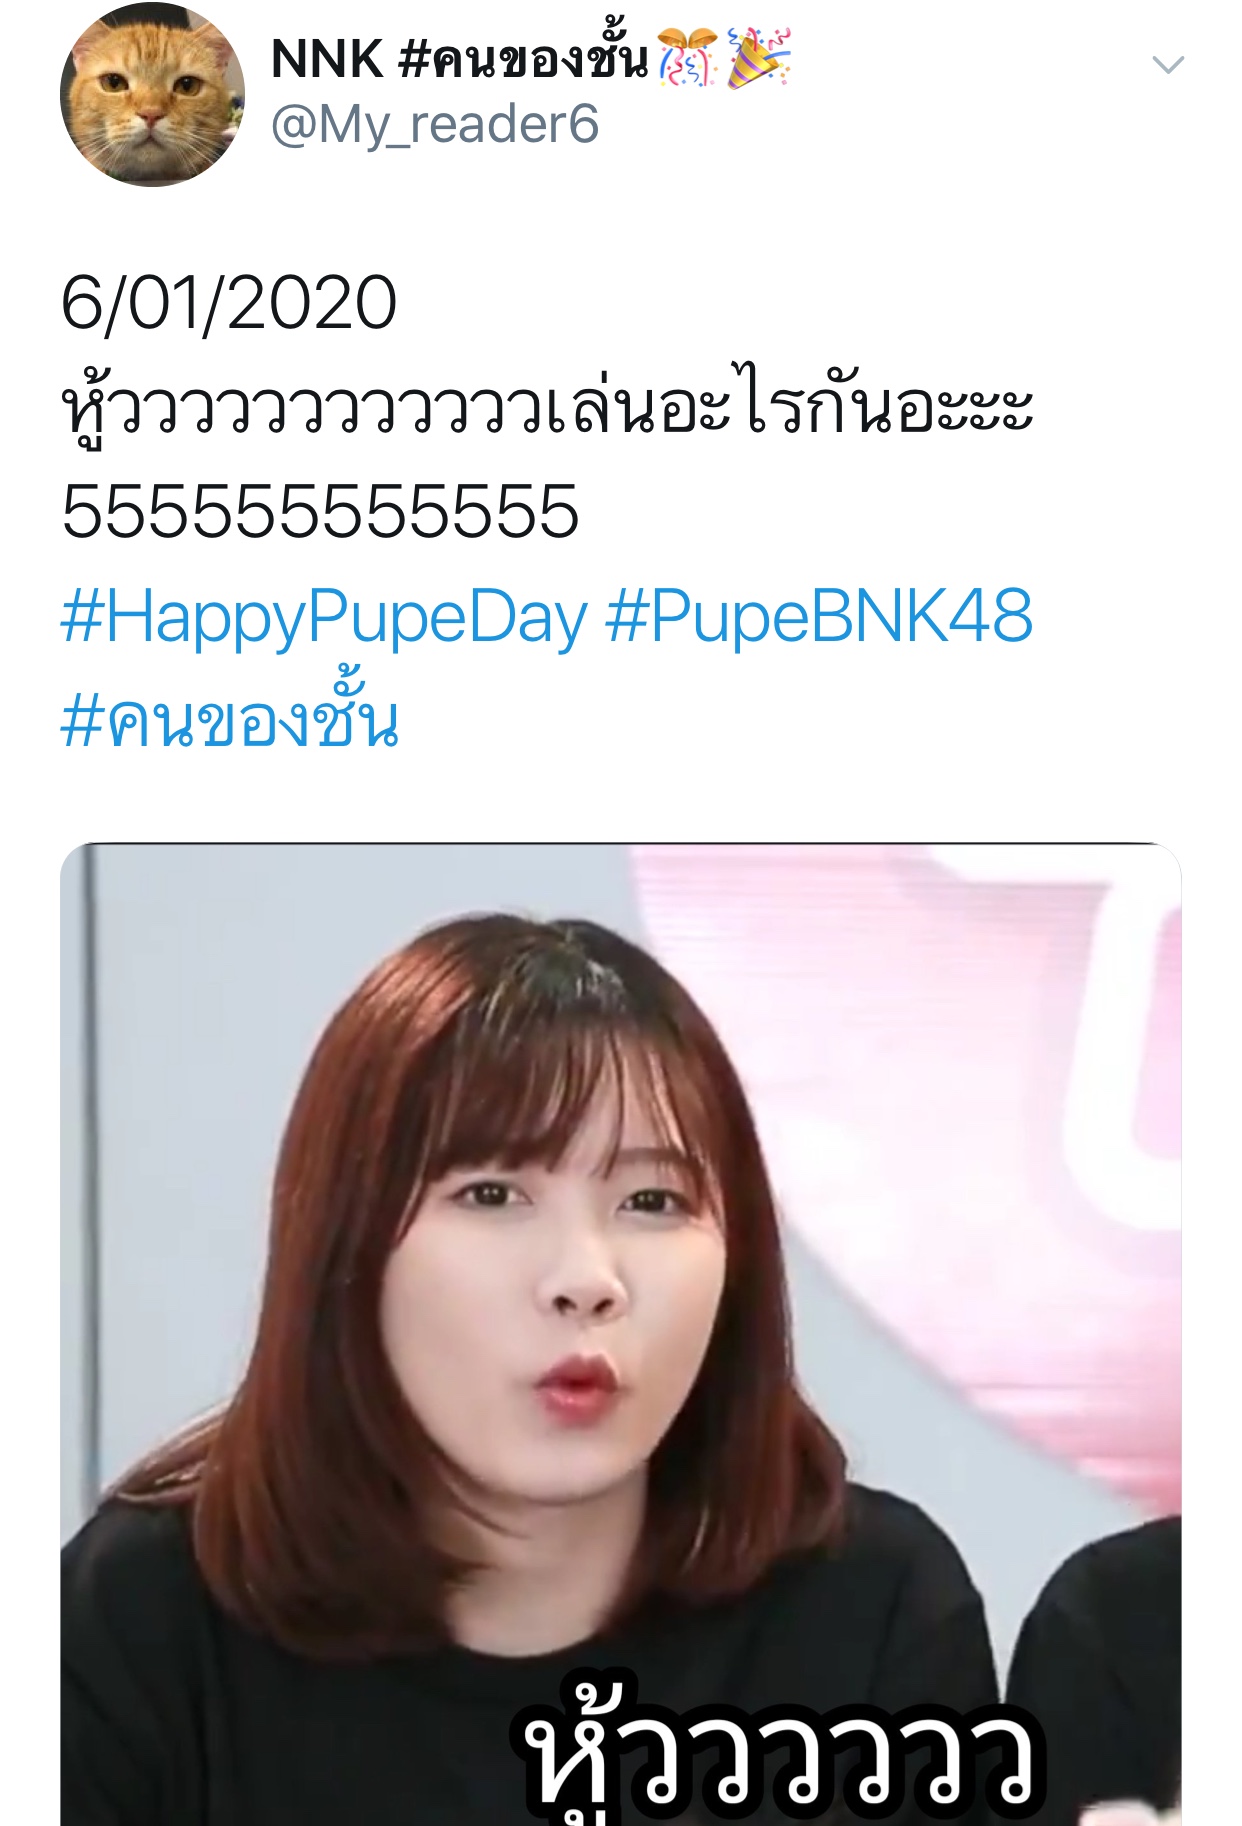Click the 555555555555 text line

(320, 511)
